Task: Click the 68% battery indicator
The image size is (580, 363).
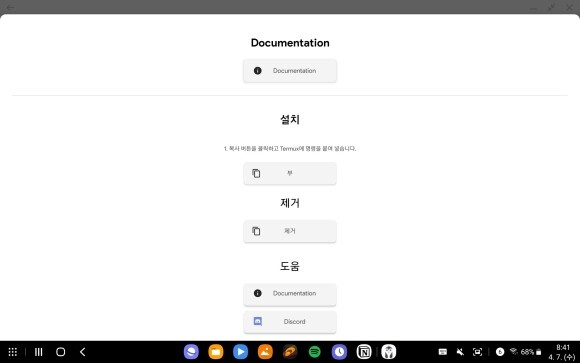Action: [531, 352]
